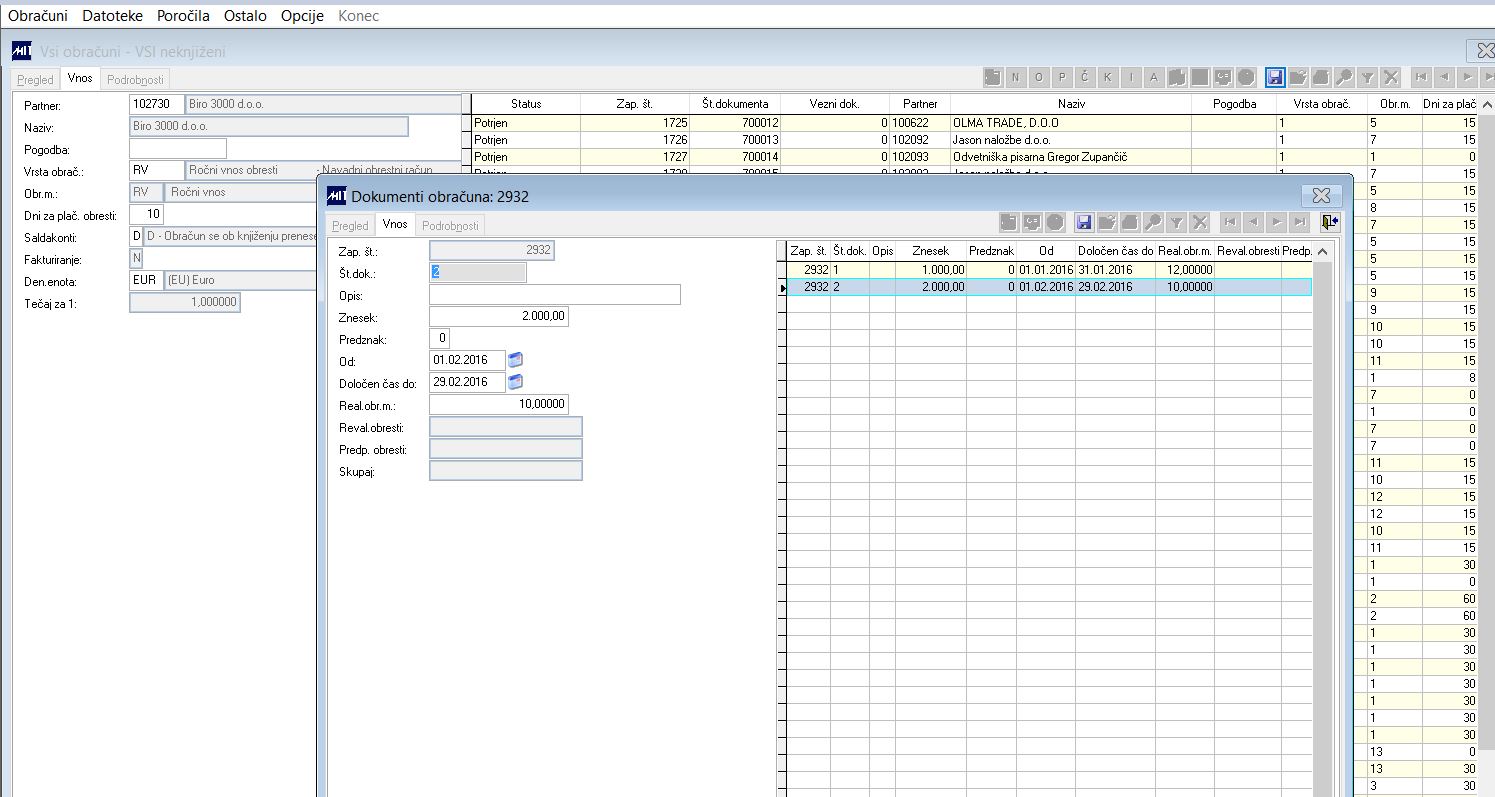Click the Od date field 01.02.2016
This screenshot has width=1495, height=797.
467,360
